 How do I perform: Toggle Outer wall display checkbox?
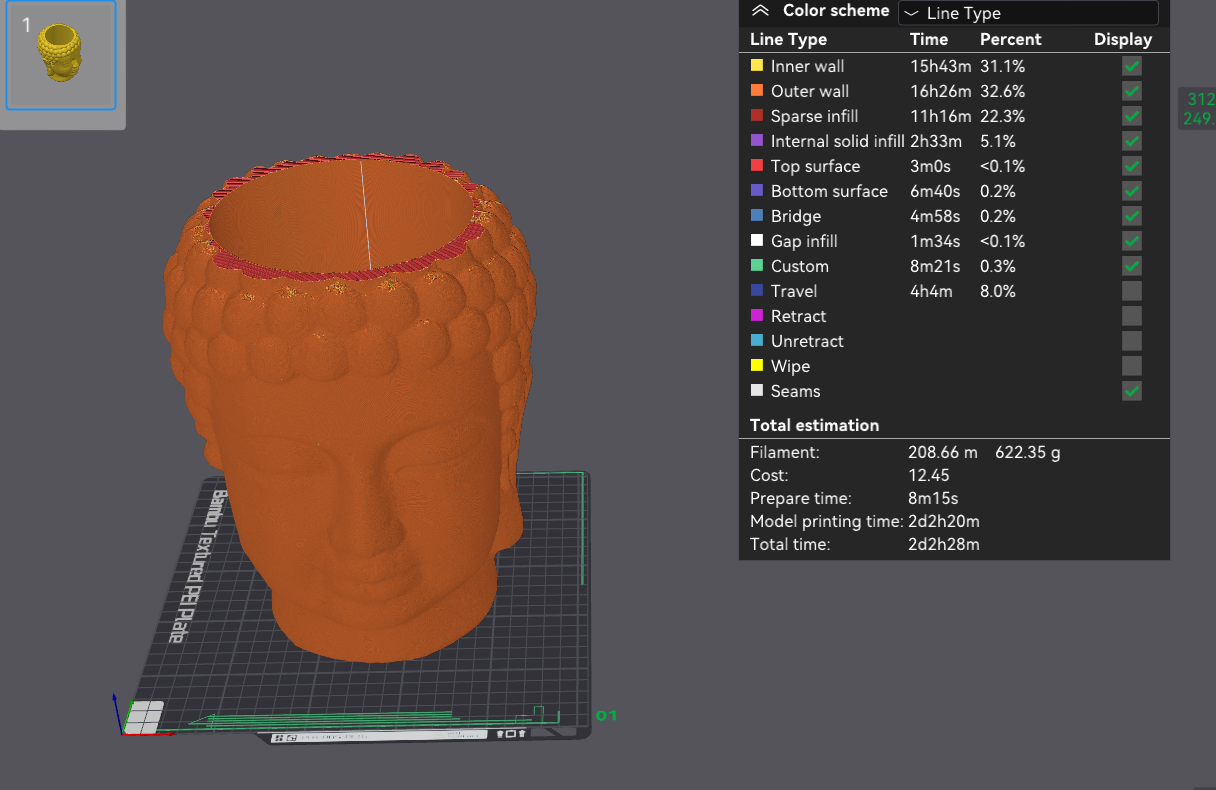click(1131, 91)
